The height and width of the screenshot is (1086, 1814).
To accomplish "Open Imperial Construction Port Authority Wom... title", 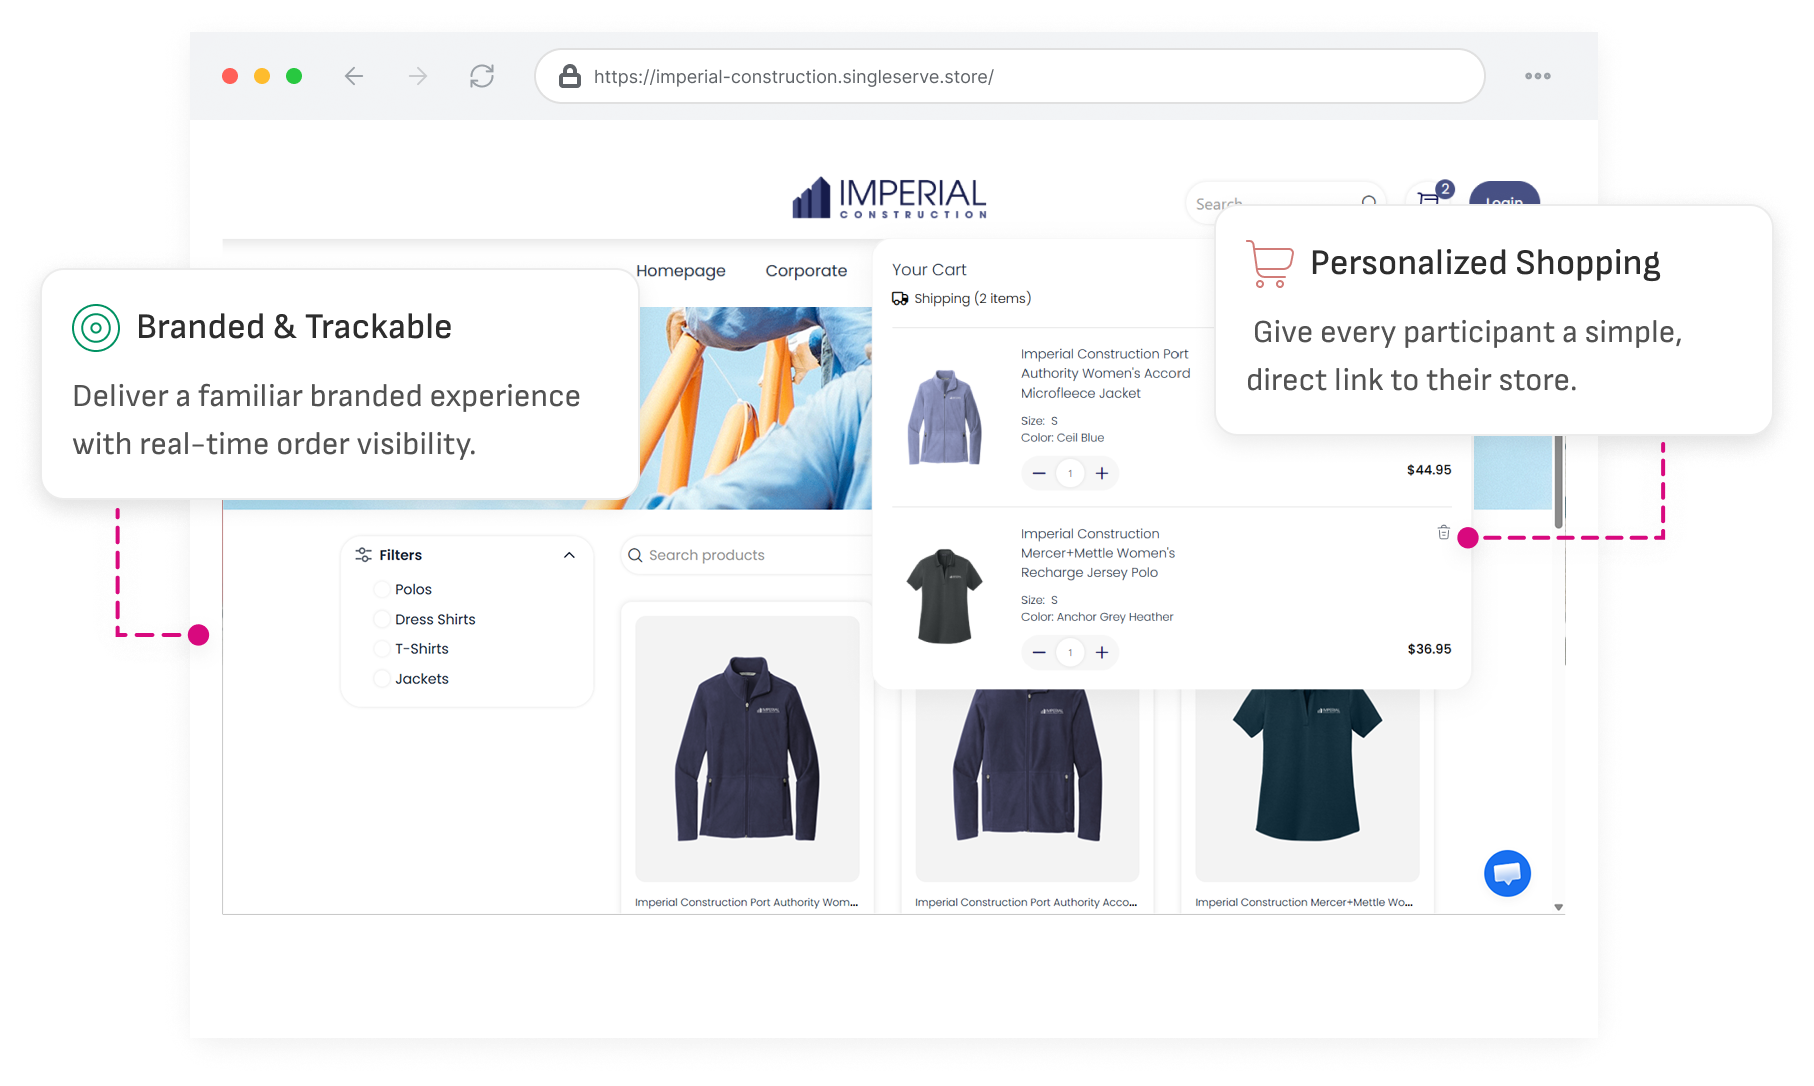I will point(746,902).
